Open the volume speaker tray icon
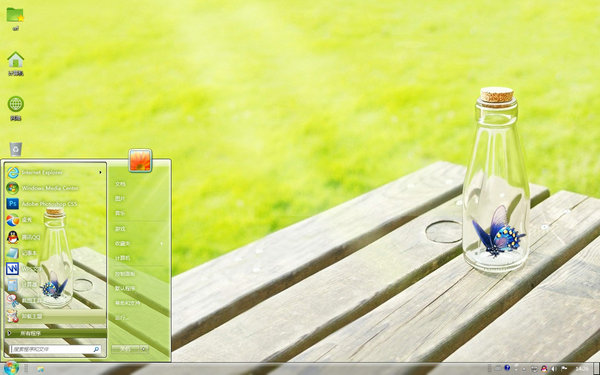The height and width of the screenshot is (375, 600). coord(554,369)
